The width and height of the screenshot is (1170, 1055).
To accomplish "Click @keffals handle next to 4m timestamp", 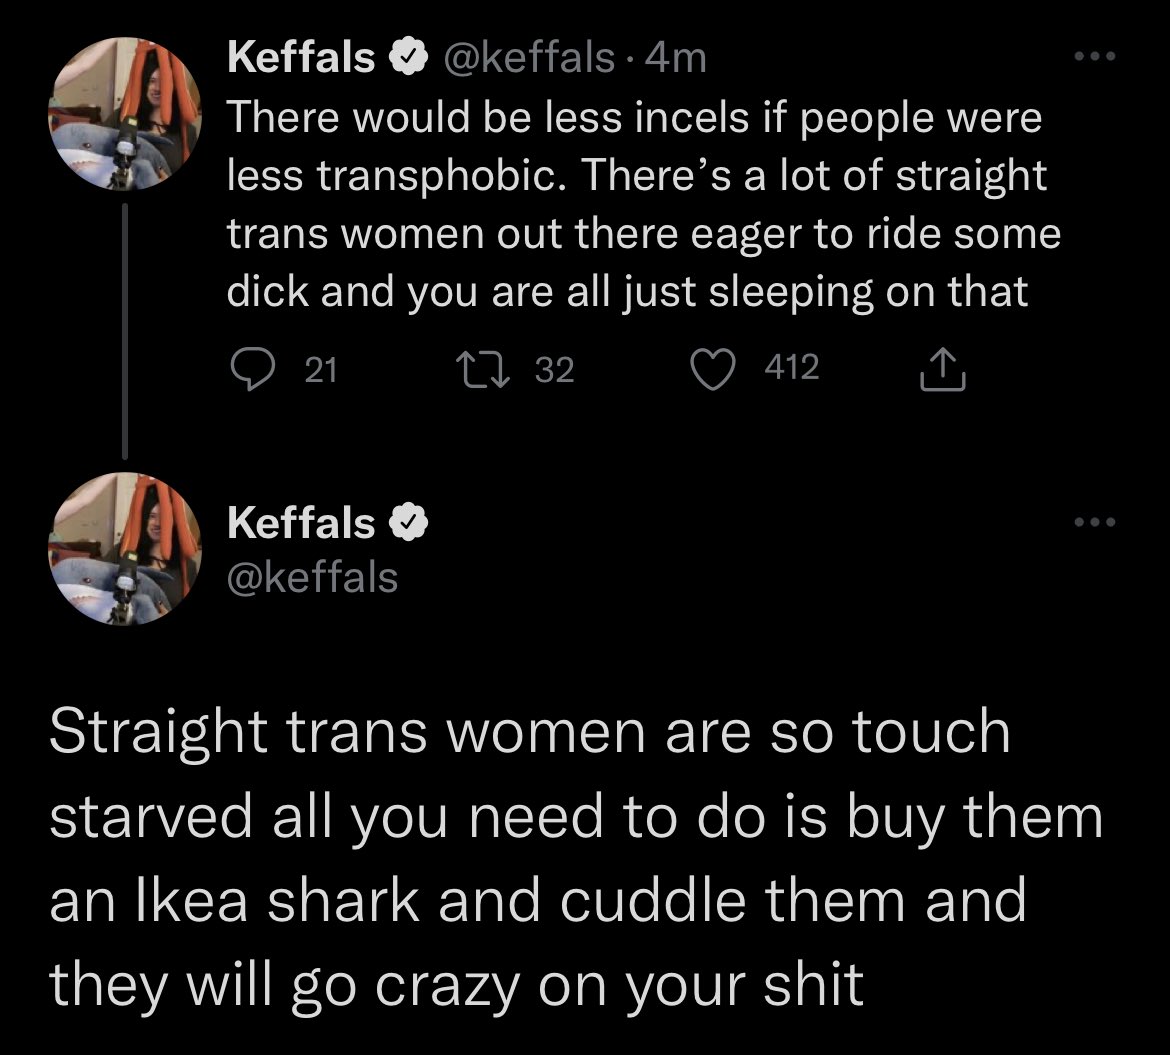I will tap(530, 59).
